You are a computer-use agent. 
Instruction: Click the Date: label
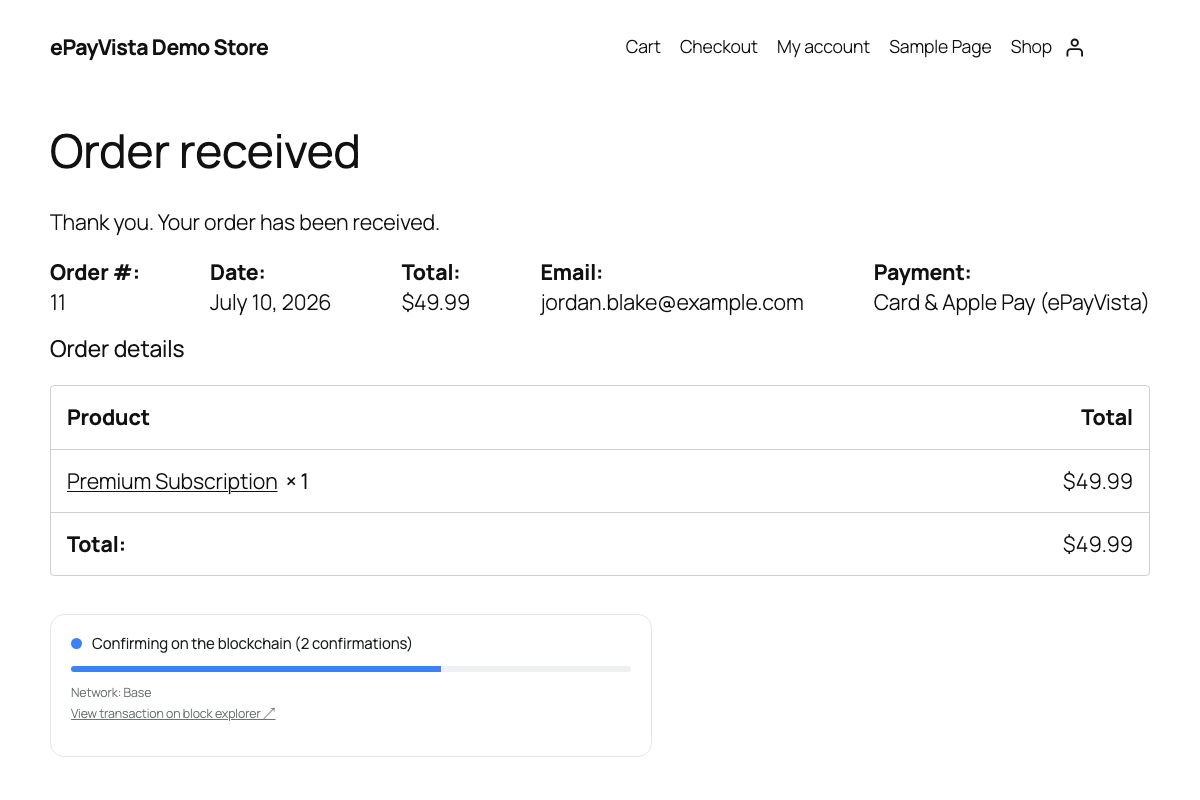(238, 272)
